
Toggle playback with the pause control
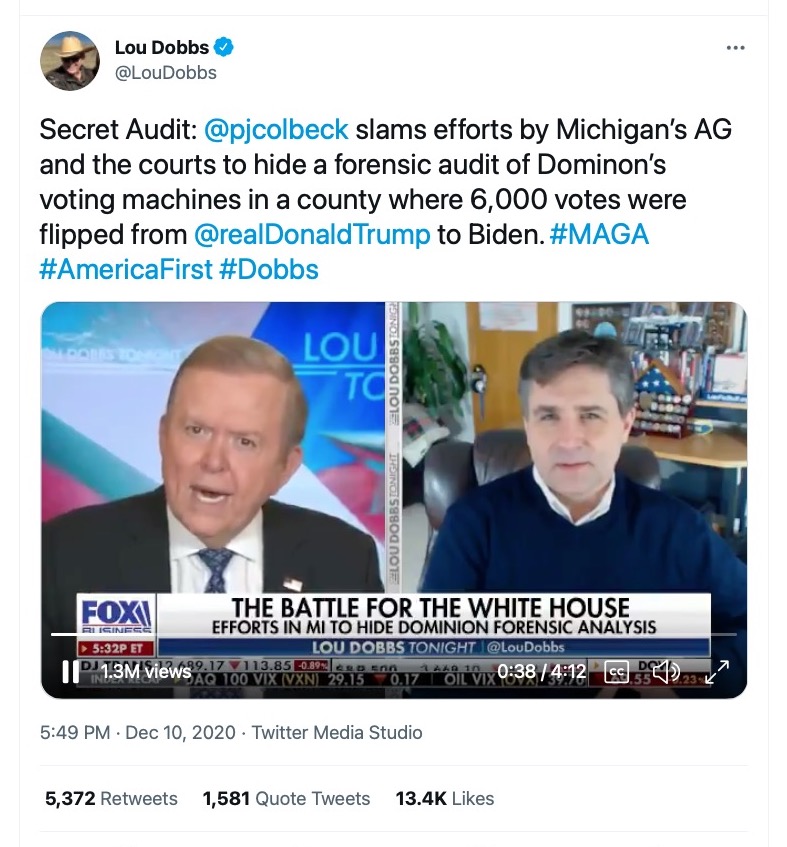[x=71, y=674]
